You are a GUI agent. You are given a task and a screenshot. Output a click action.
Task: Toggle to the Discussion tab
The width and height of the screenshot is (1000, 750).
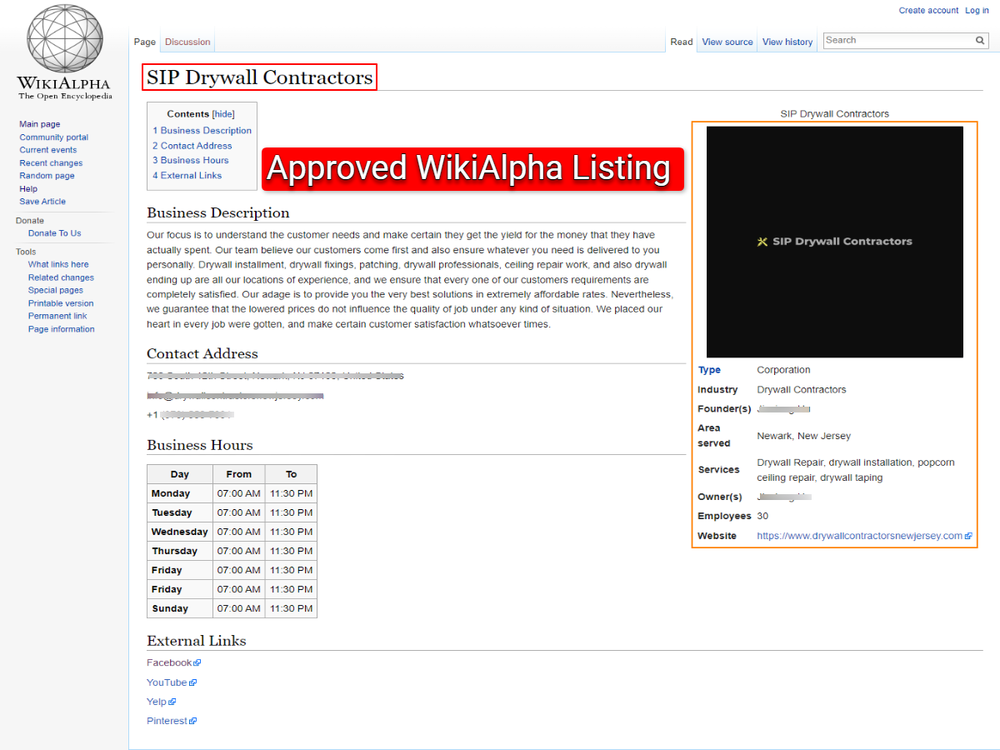pos(187,41)
